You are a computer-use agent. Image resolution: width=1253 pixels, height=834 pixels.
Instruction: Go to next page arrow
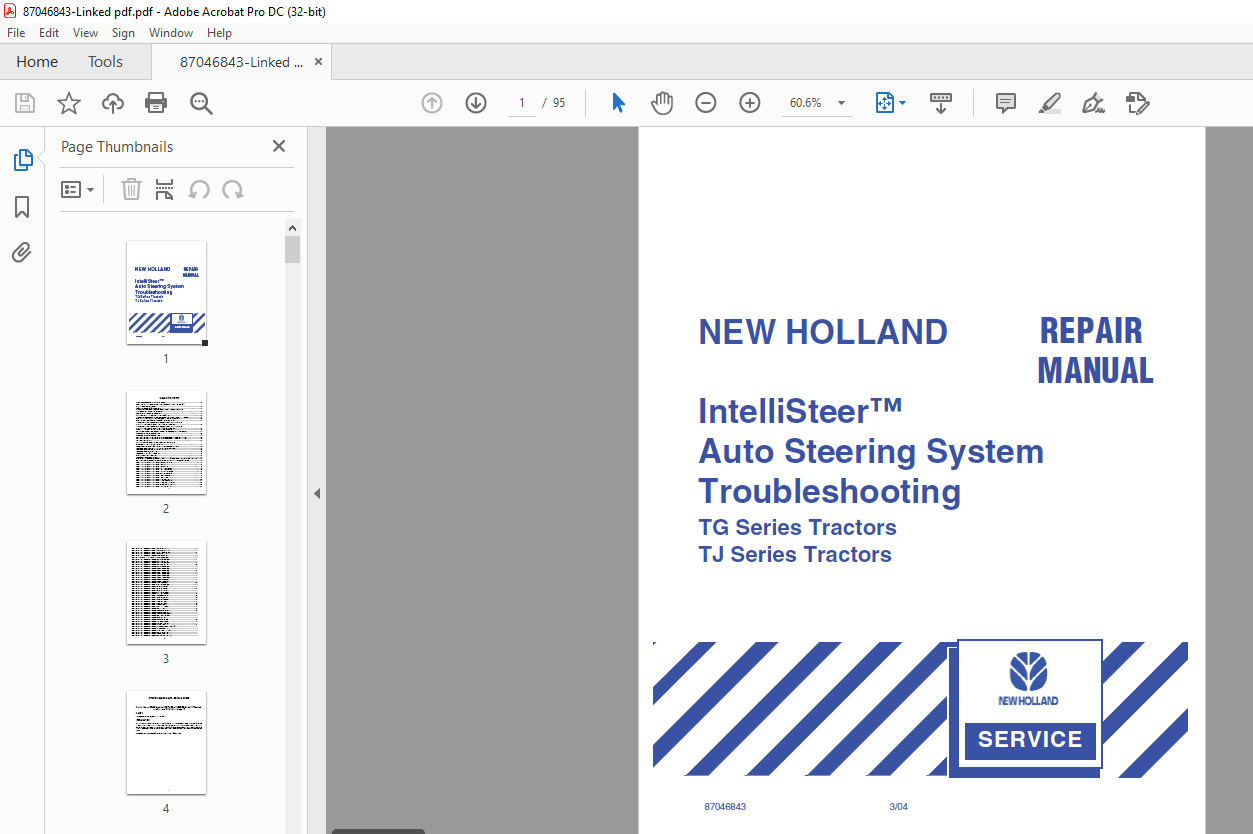tap(476, 103)
